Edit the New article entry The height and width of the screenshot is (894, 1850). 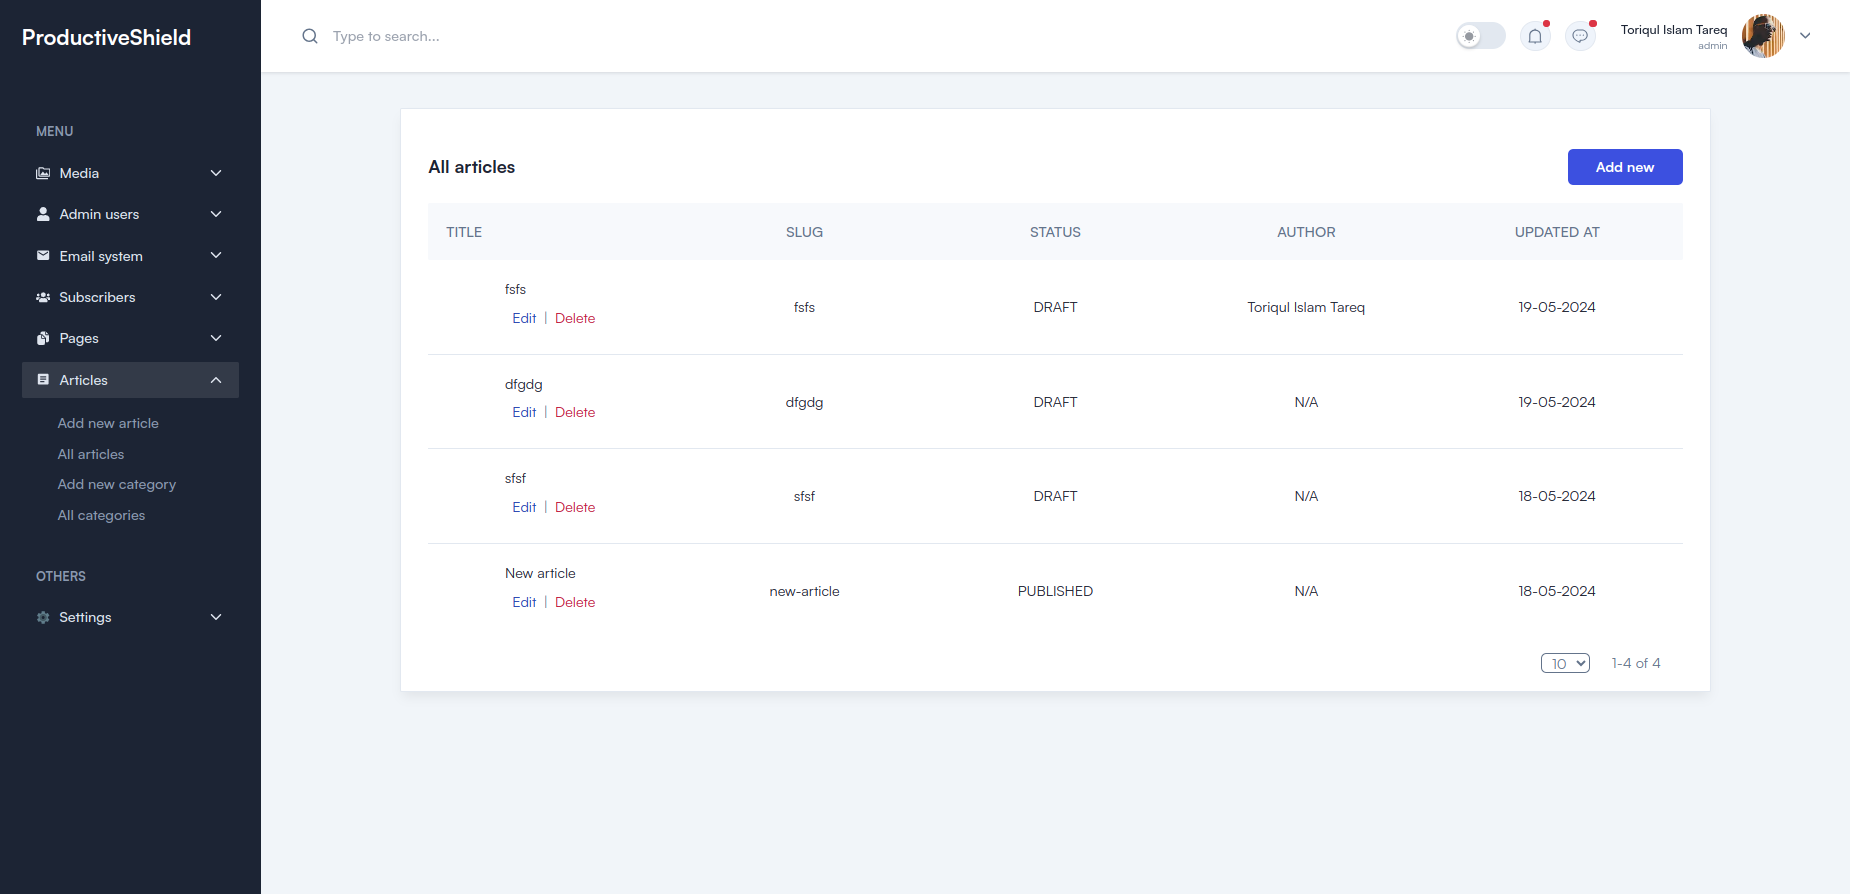point(524,603)
